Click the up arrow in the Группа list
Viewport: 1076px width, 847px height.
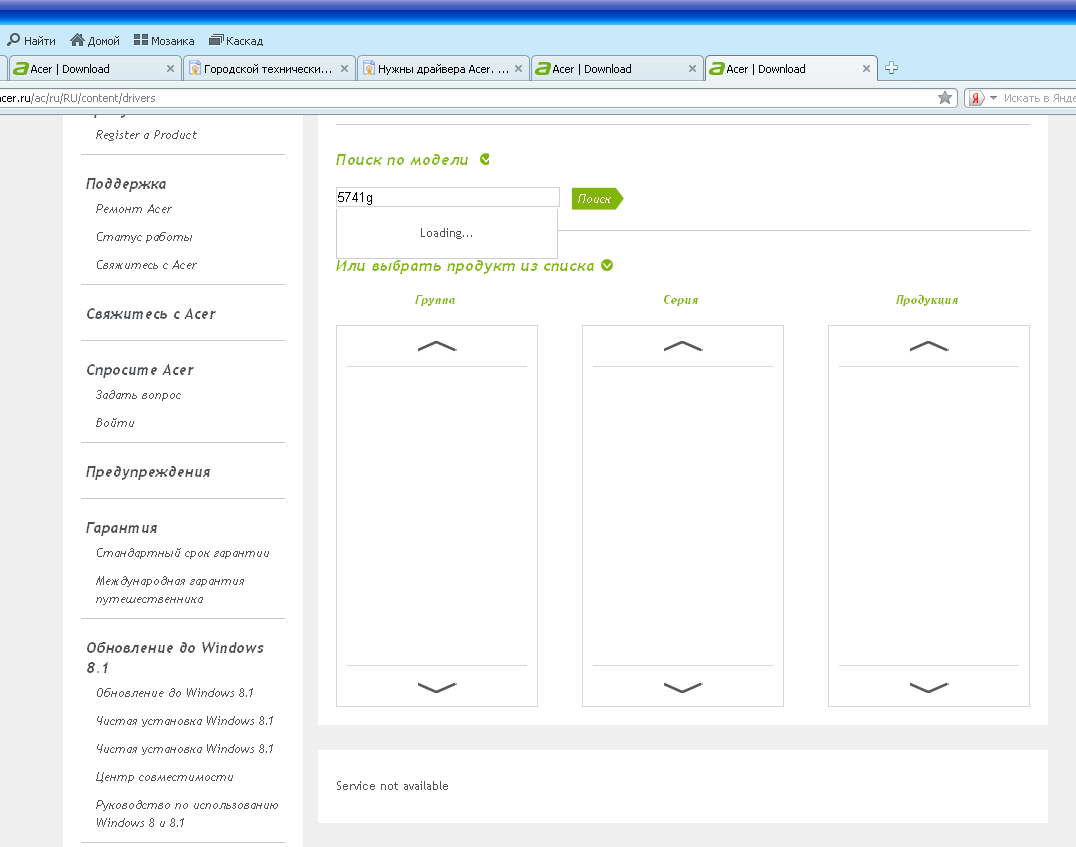click(436, 346)
